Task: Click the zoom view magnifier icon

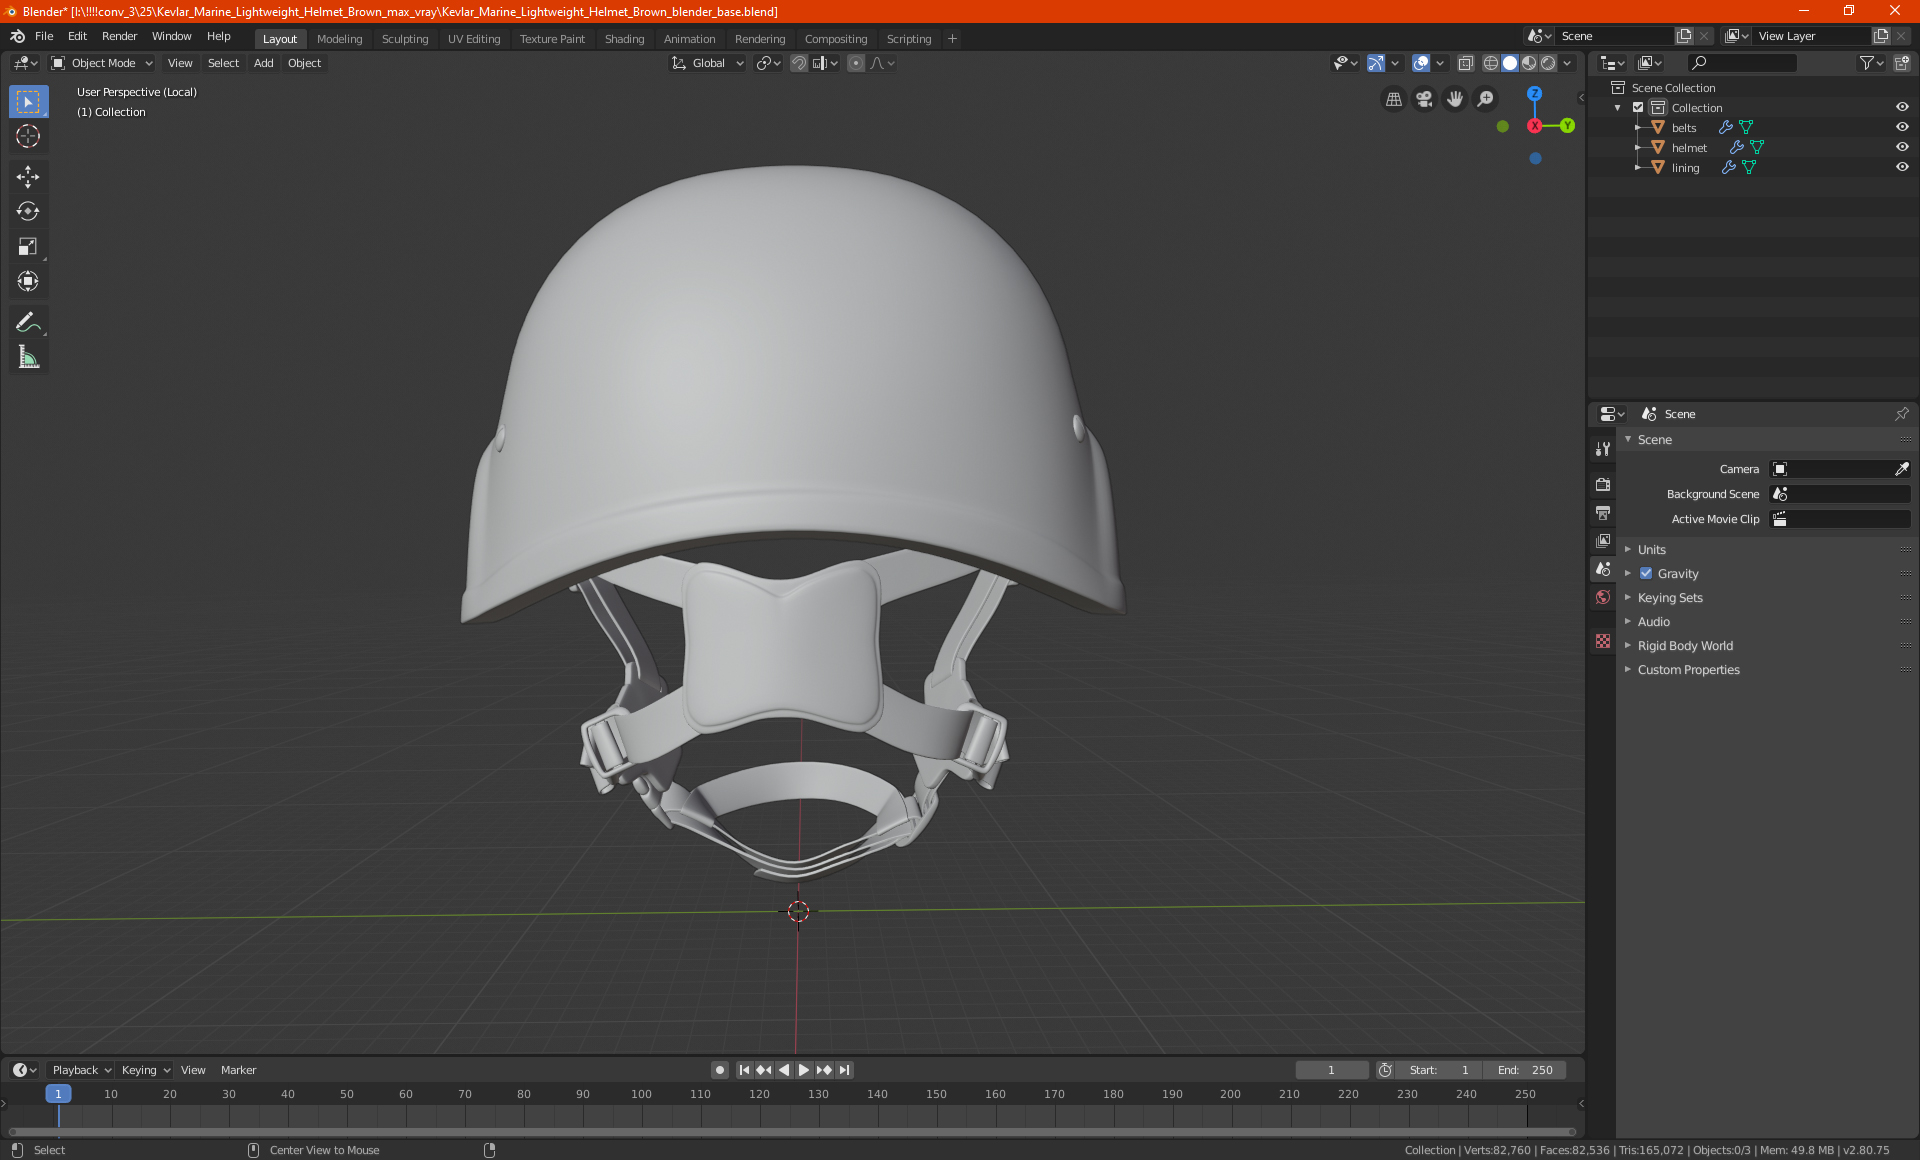Action: click(x=1486, y=99)
